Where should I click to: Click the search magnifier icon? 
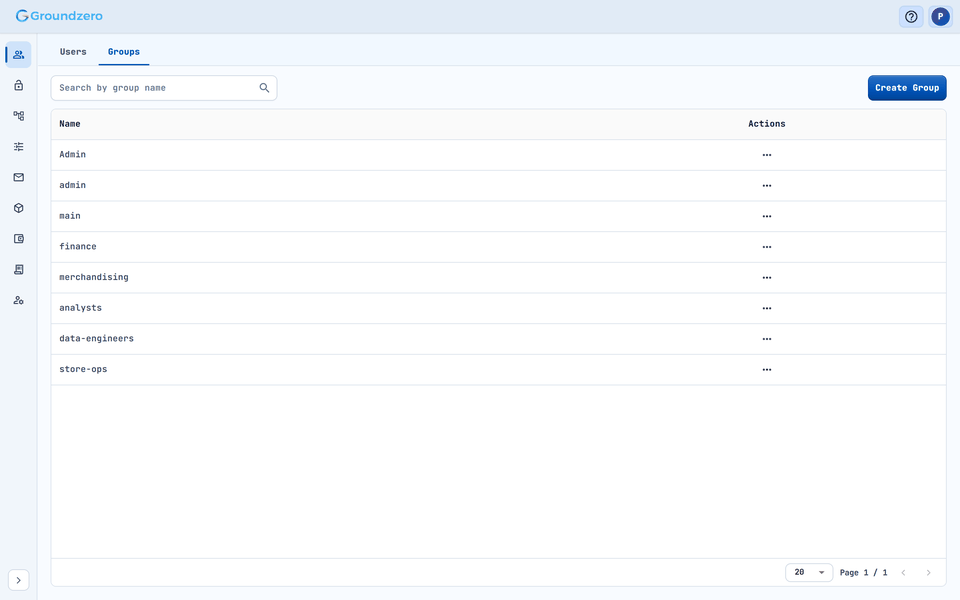click(264, 88)
